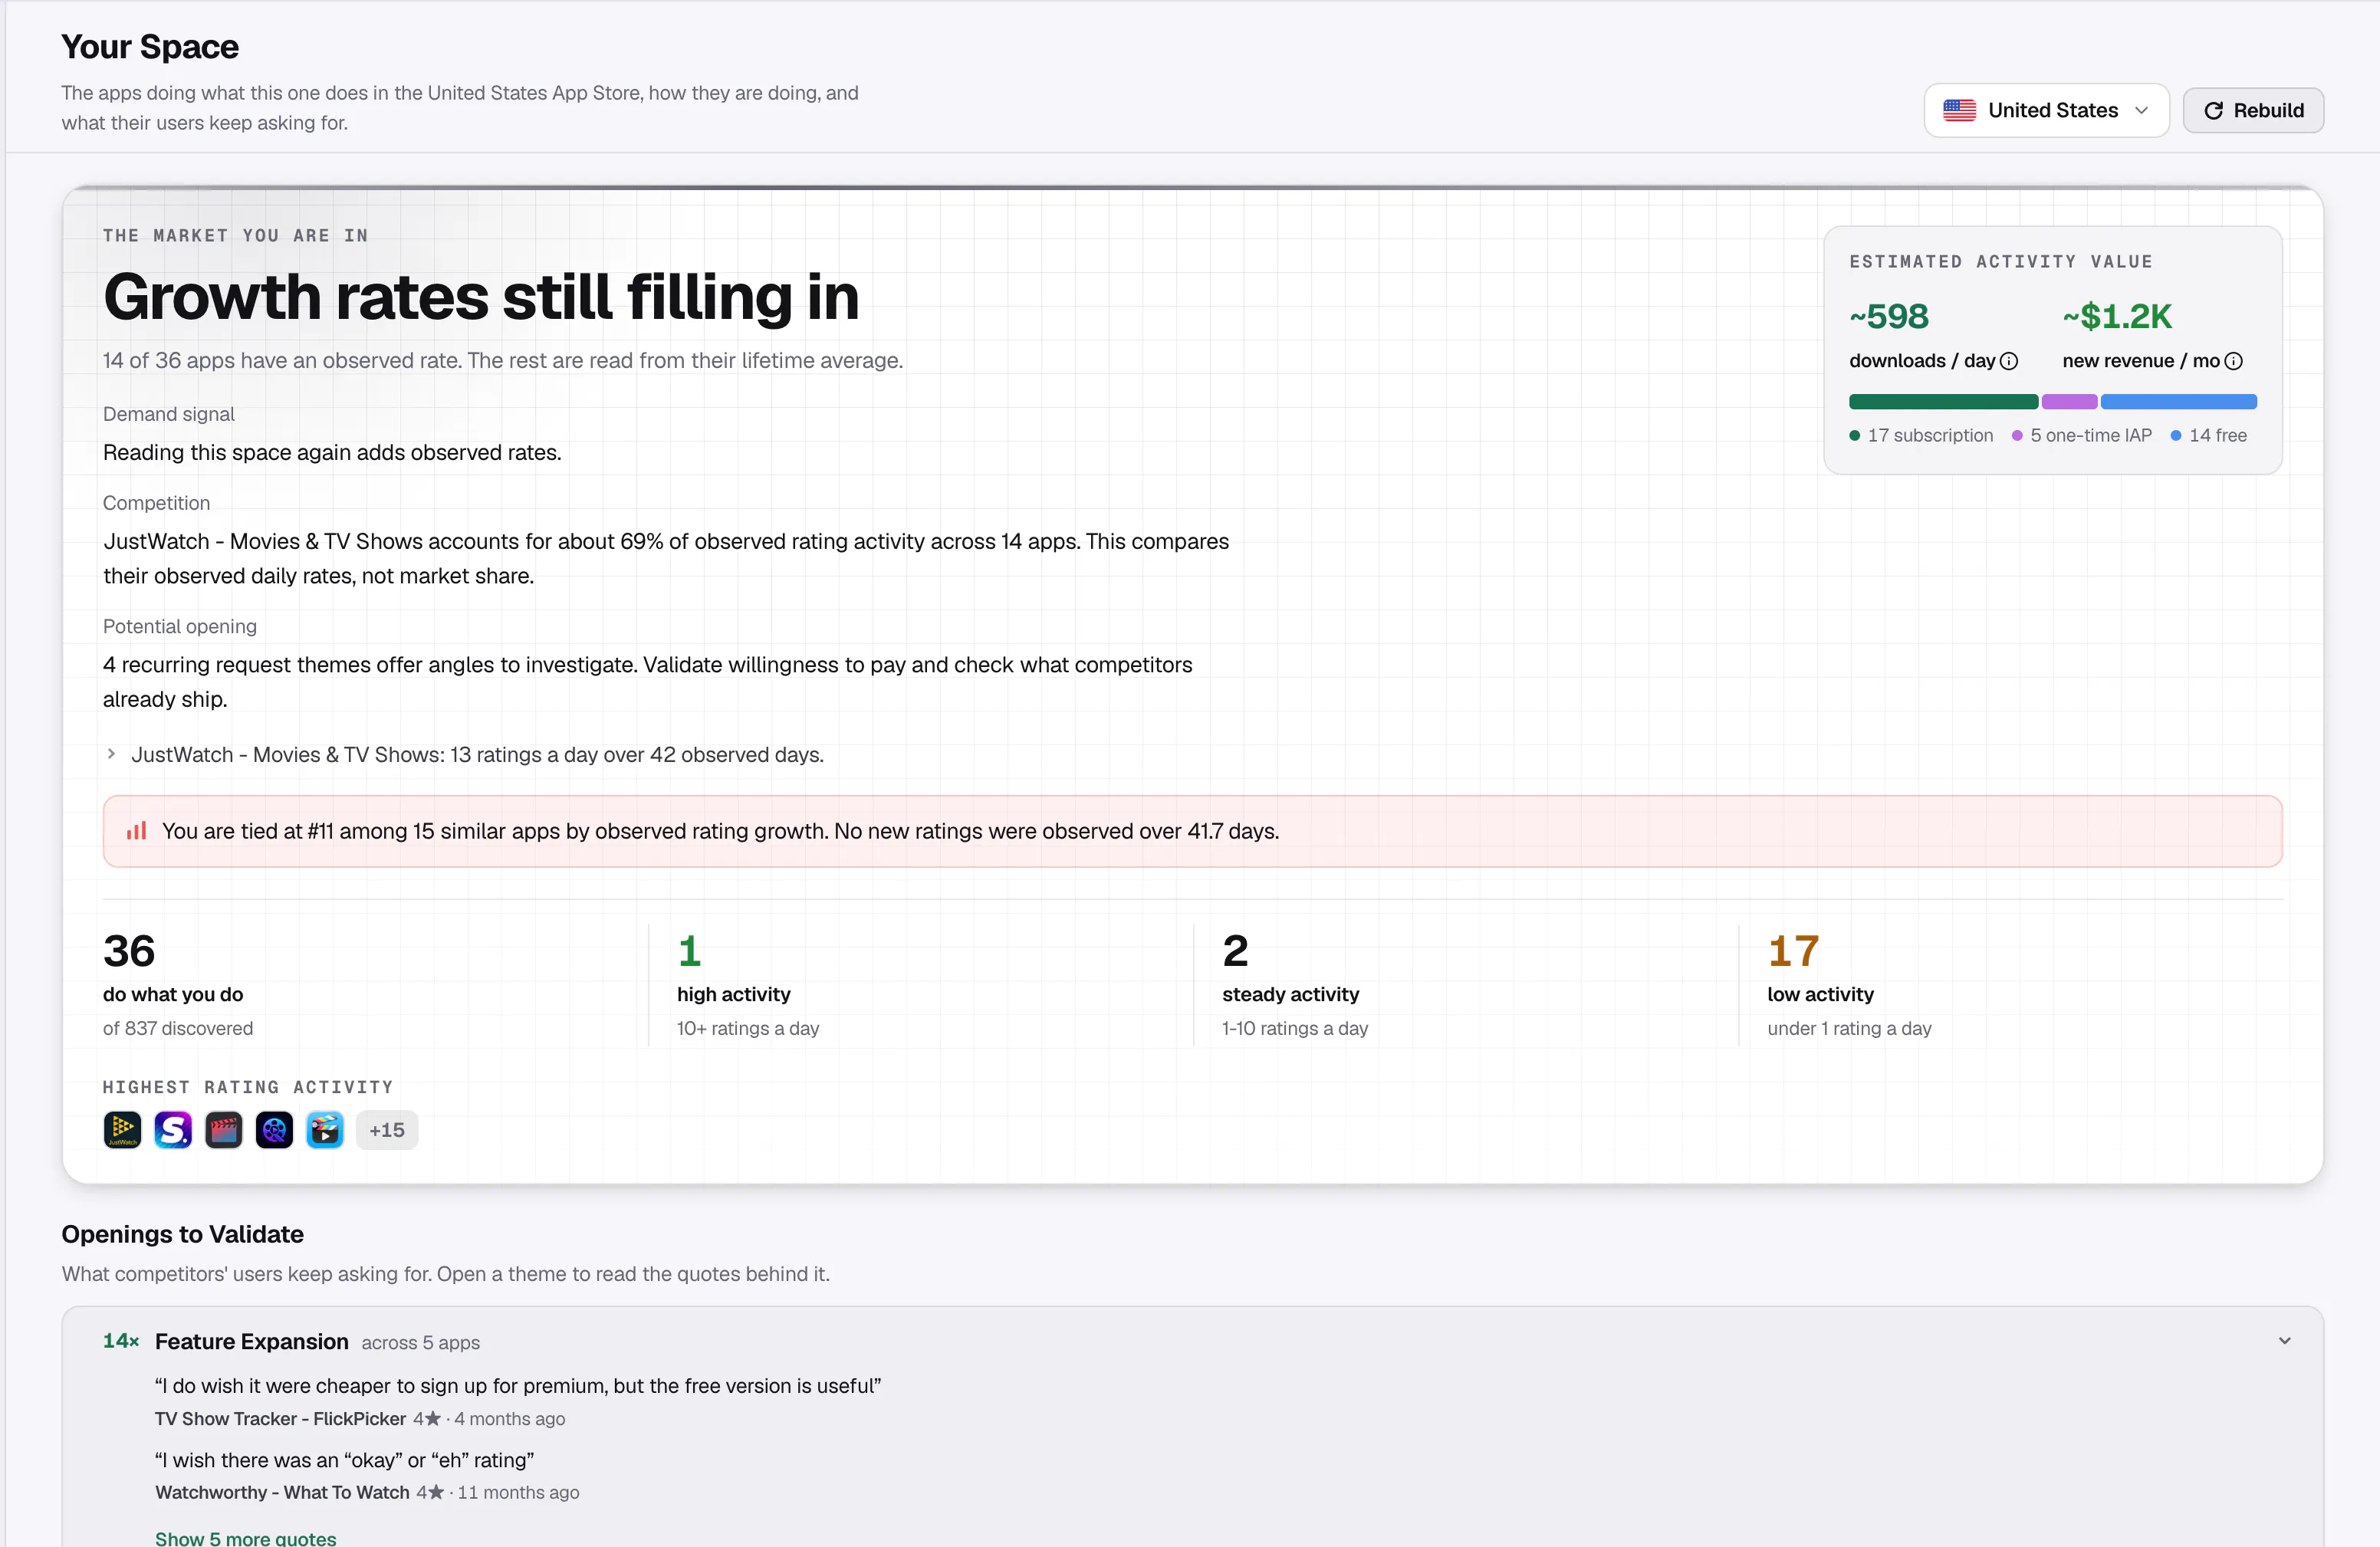Screen dimensions: 2380x1547
Task: Open the Feature Expansion theme title
Action: click(252, 1342)
